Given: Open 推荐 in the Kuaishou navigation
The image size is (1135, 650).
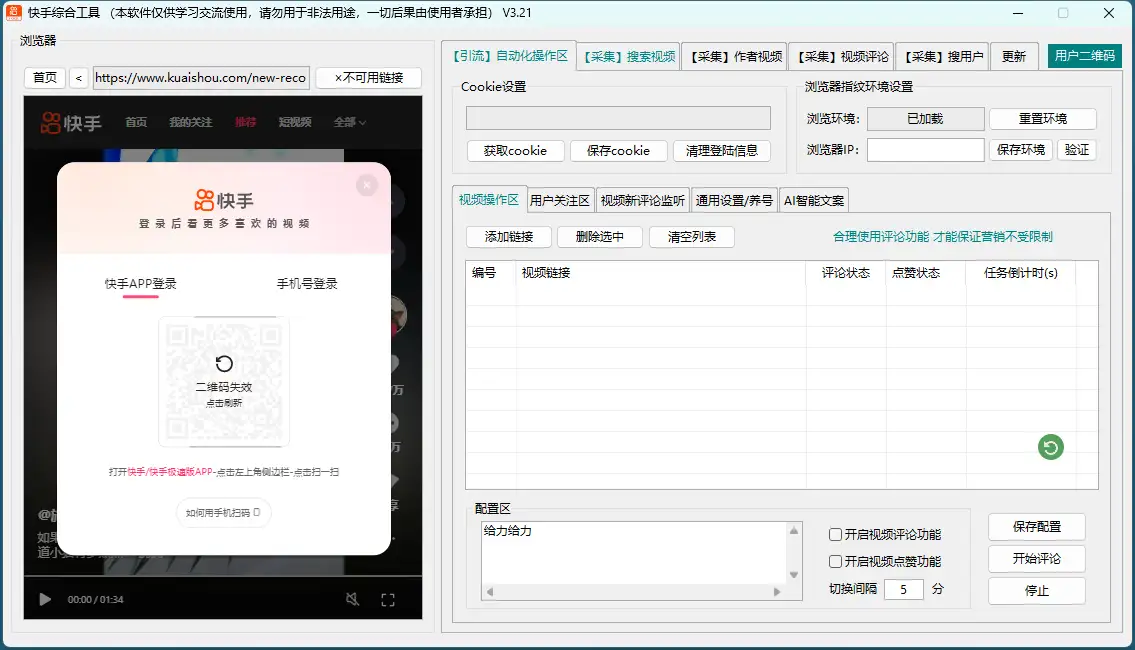Looking at the screenshot, I should point(245,122).
